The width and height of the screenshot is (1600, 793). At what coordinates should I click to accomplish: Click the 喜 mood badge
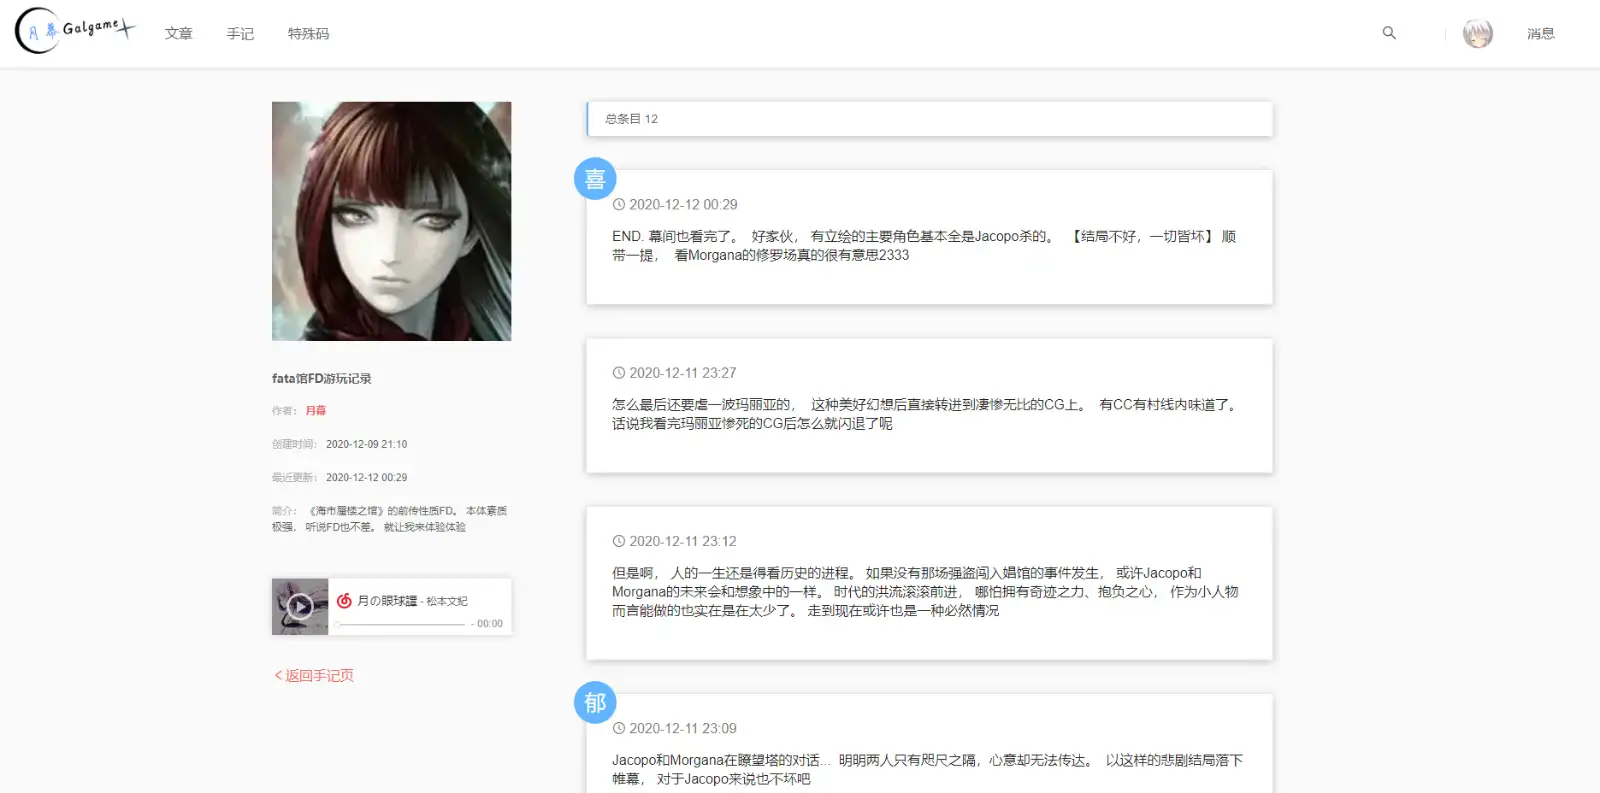pos(595,179)
